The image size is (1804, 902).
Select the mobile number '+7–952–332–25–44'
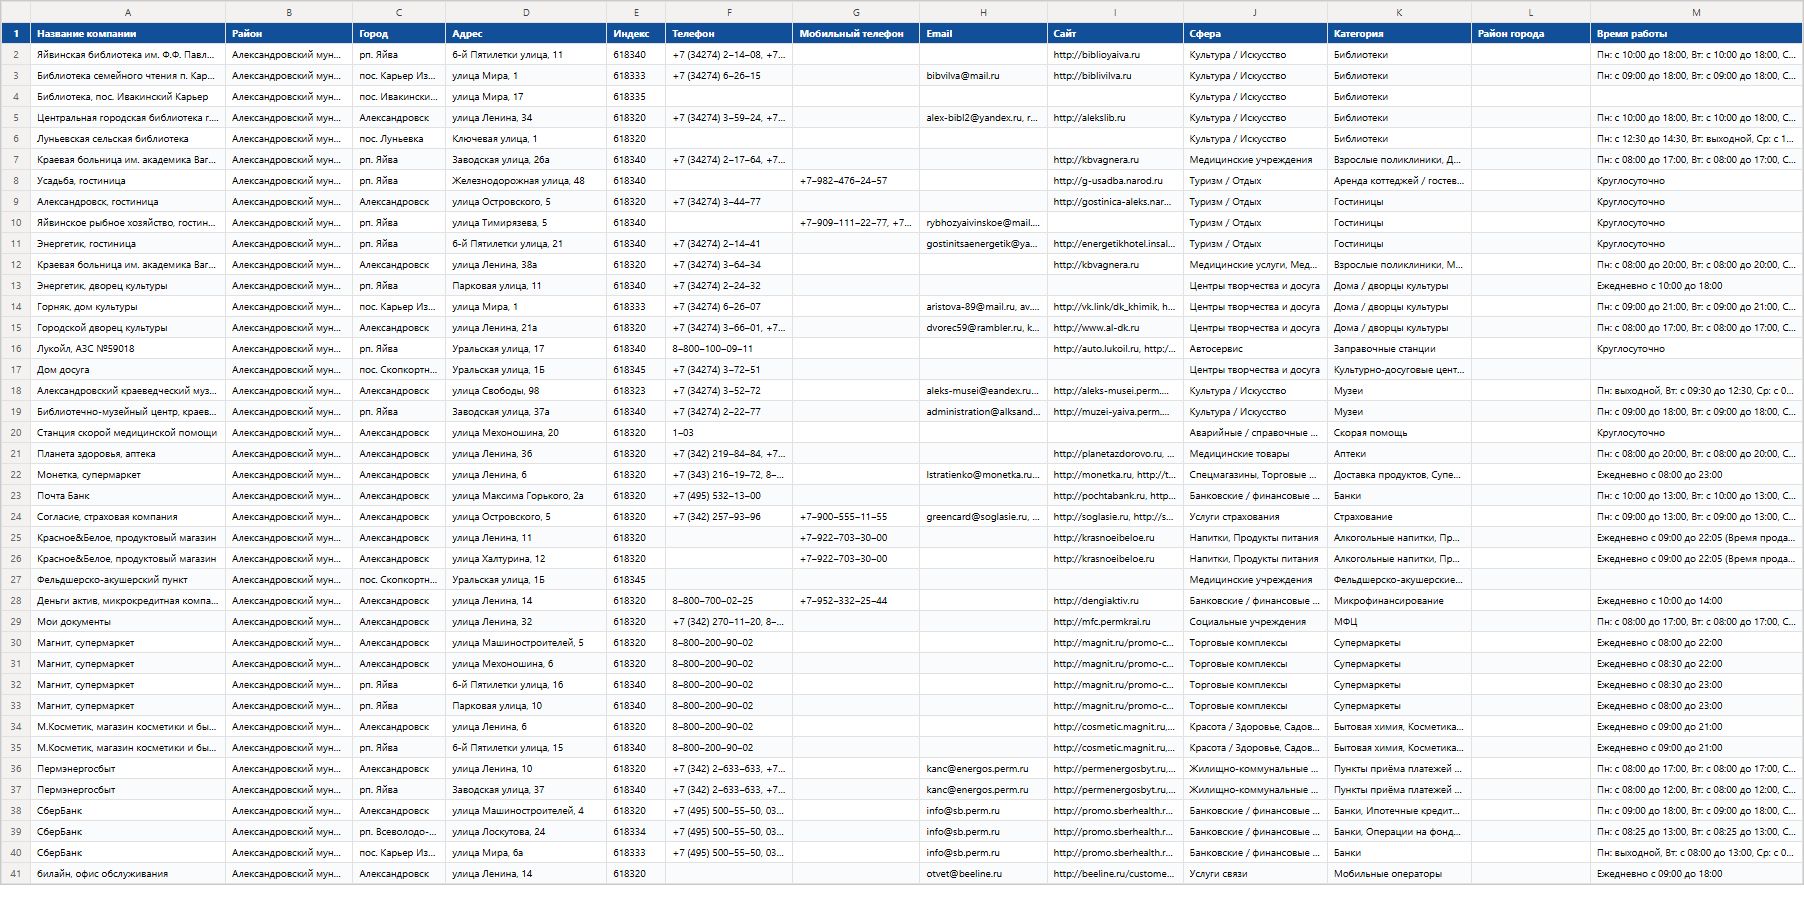[x=856, y=601]
